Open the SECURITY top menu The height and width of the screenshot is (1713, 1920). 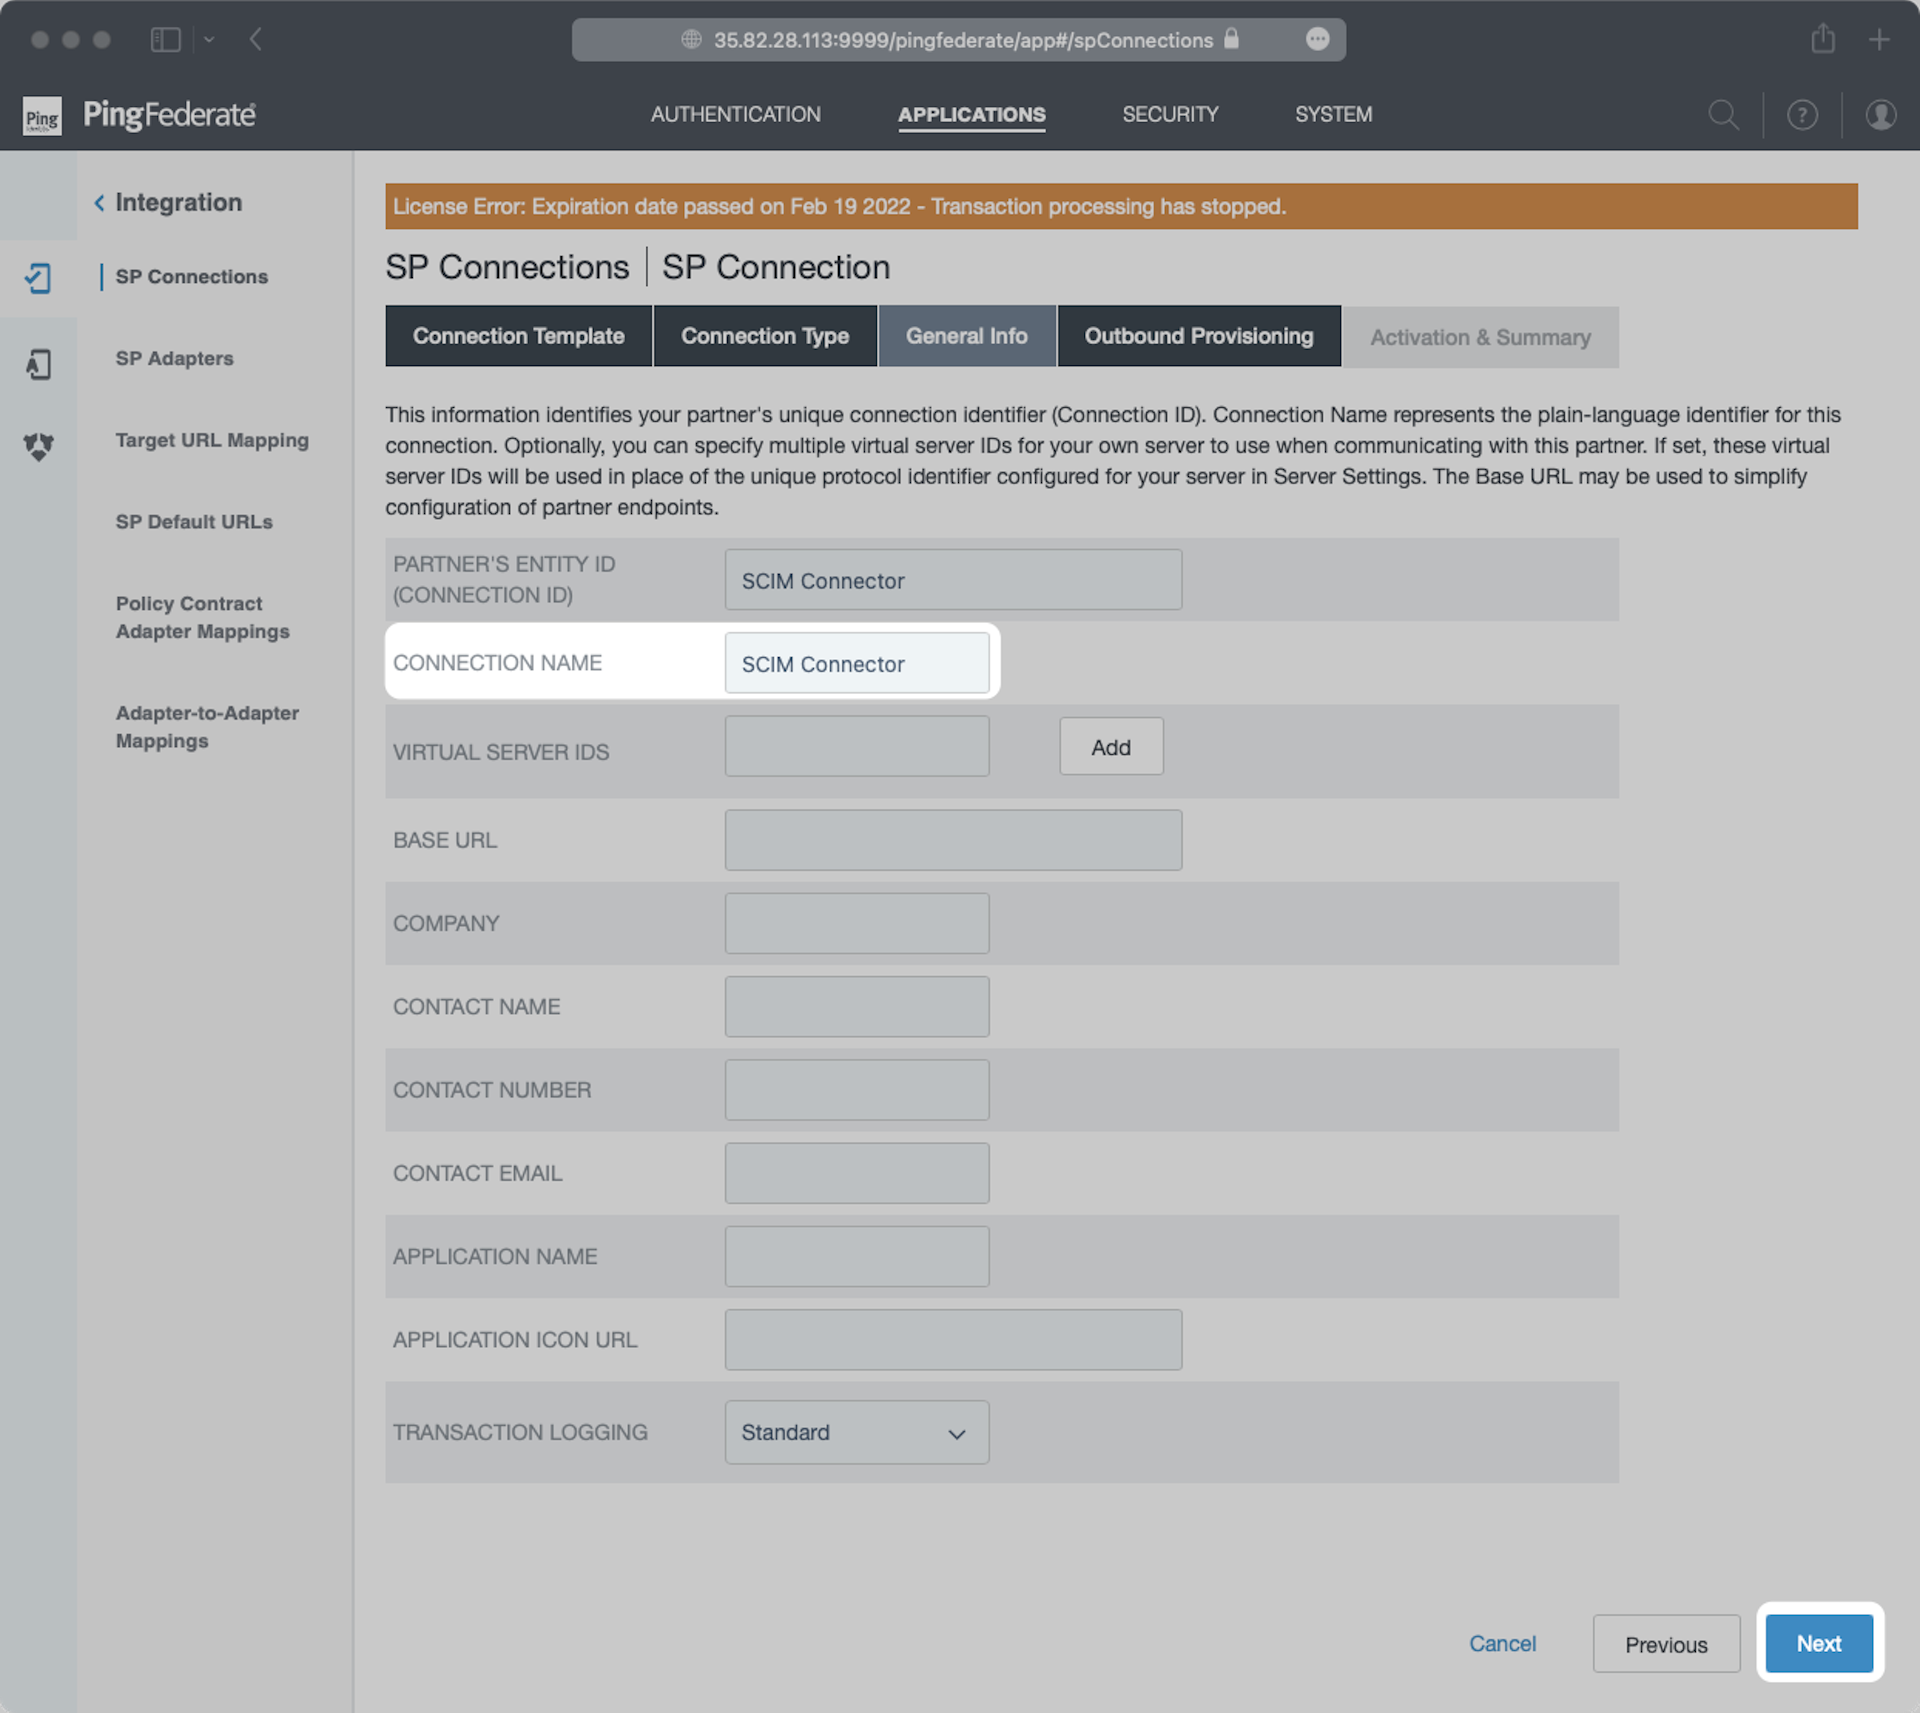(1169, 114)
